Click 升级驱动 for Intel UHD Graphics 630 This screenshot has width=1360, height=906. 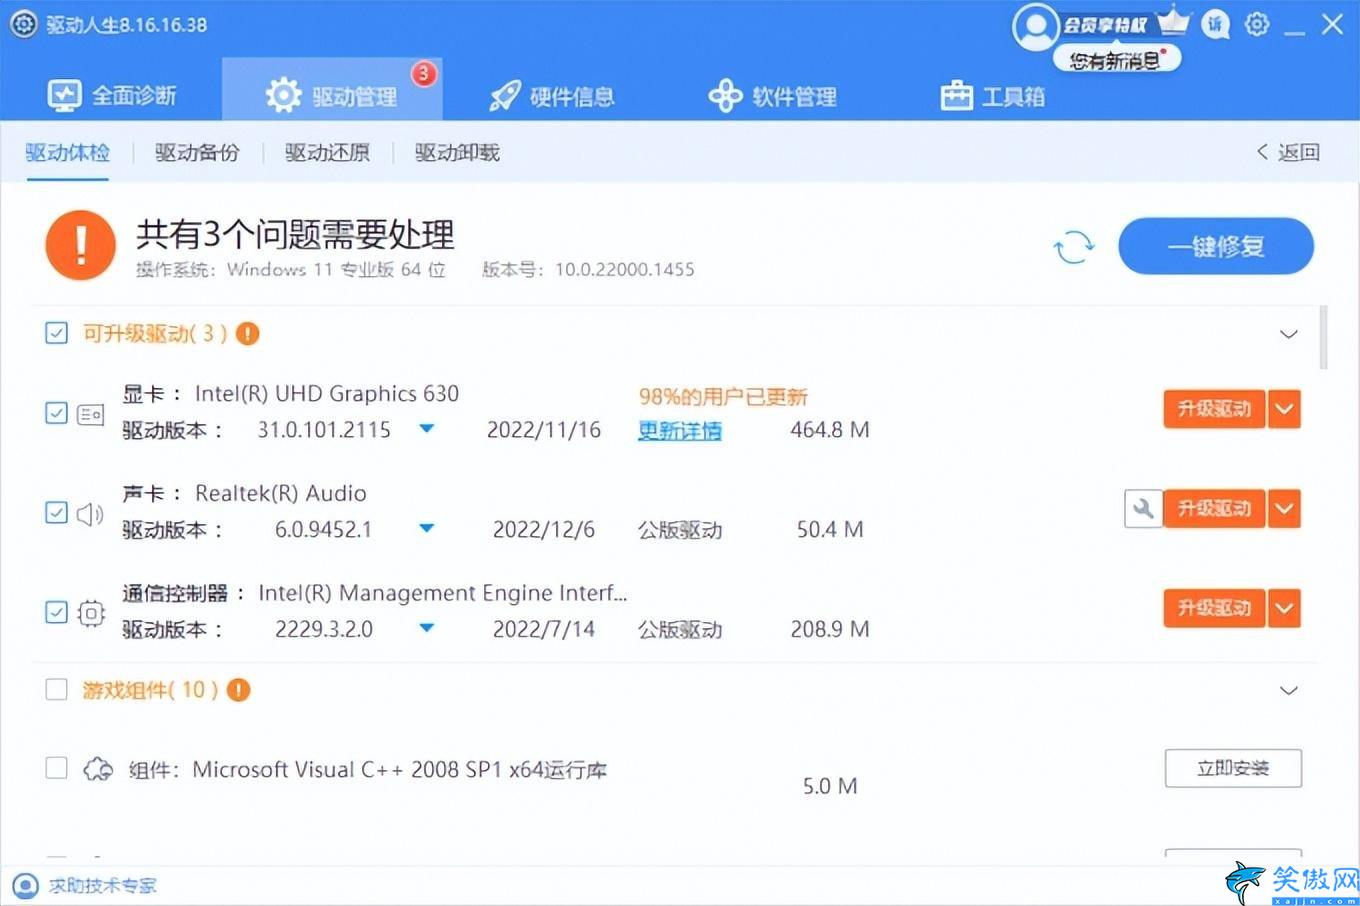click(x=1214, y=409)
